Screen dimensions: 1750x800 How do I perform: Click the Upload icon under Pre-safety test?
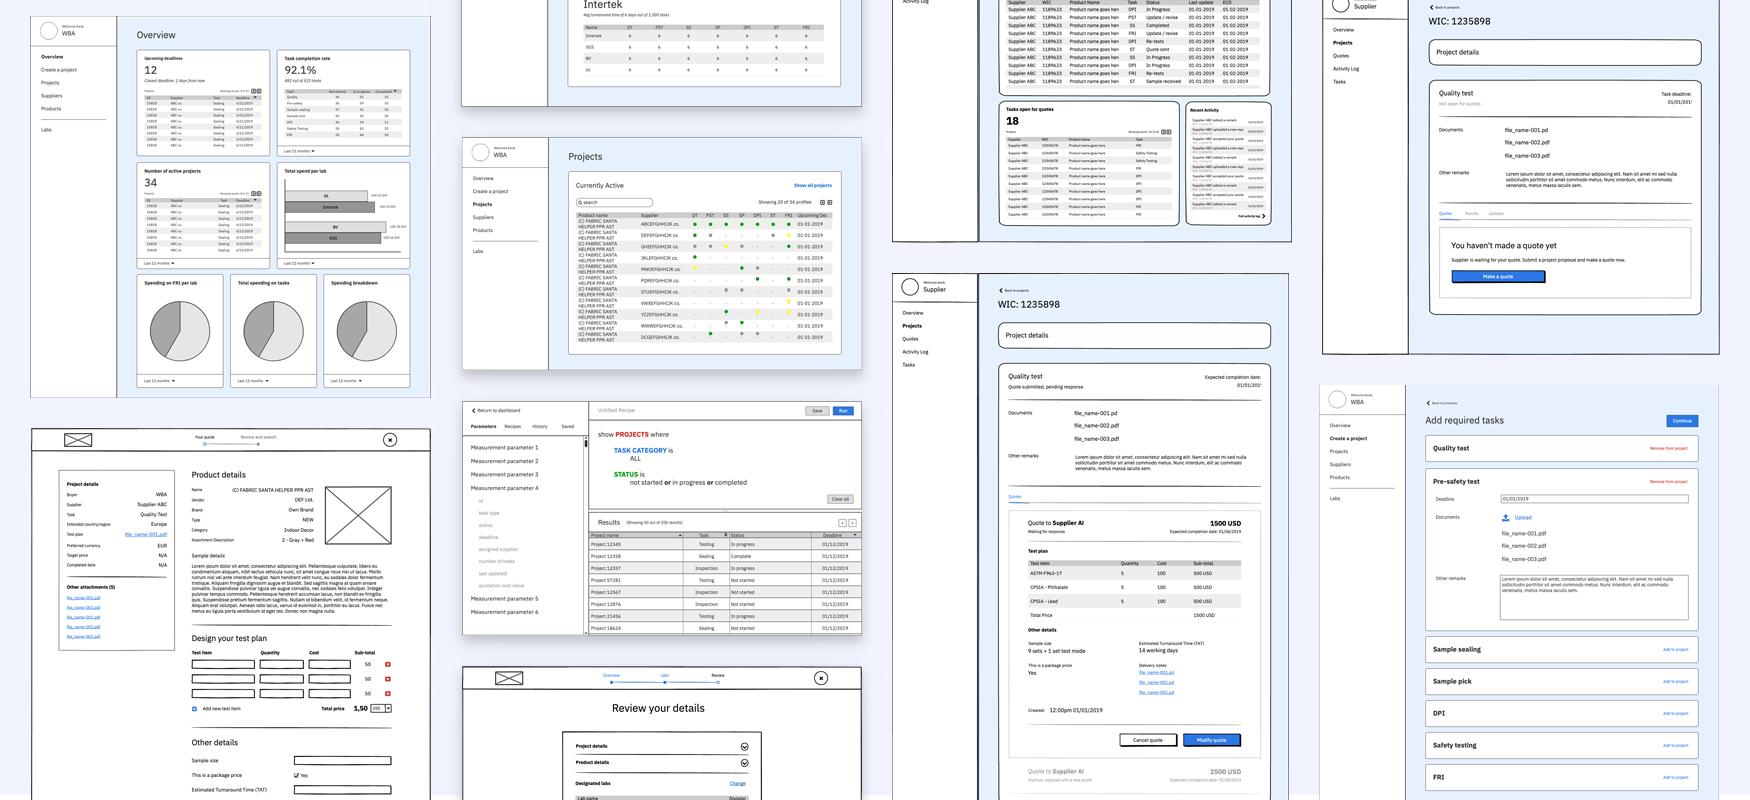(1506, 518)
